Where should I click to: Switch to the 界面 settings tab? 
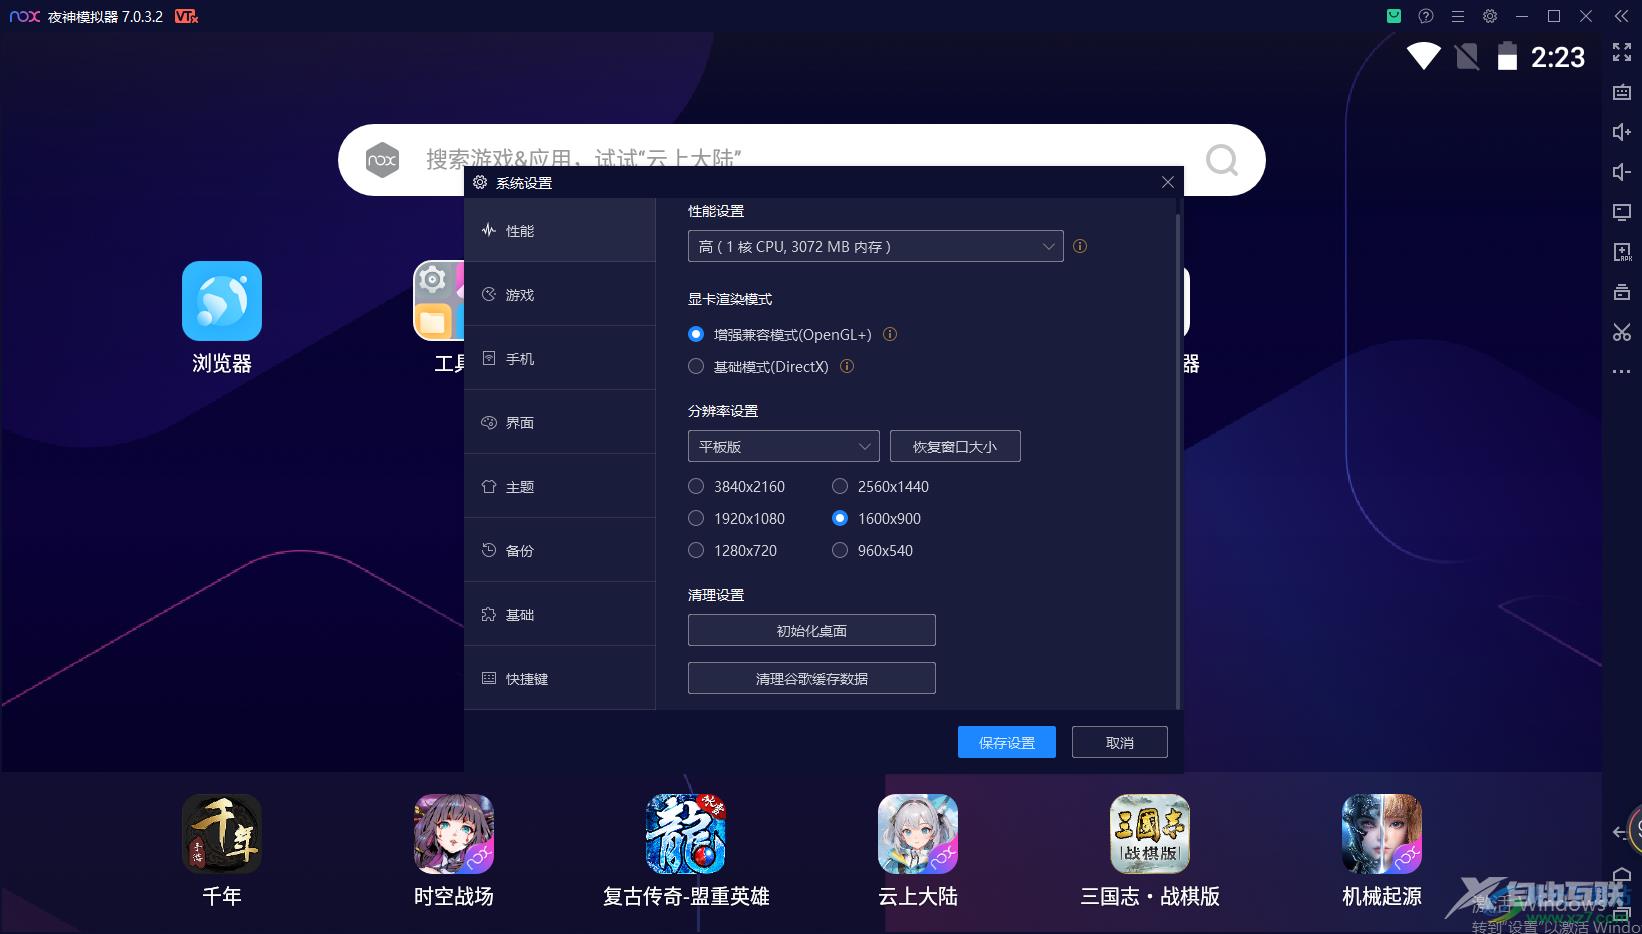tap(560, 422)
